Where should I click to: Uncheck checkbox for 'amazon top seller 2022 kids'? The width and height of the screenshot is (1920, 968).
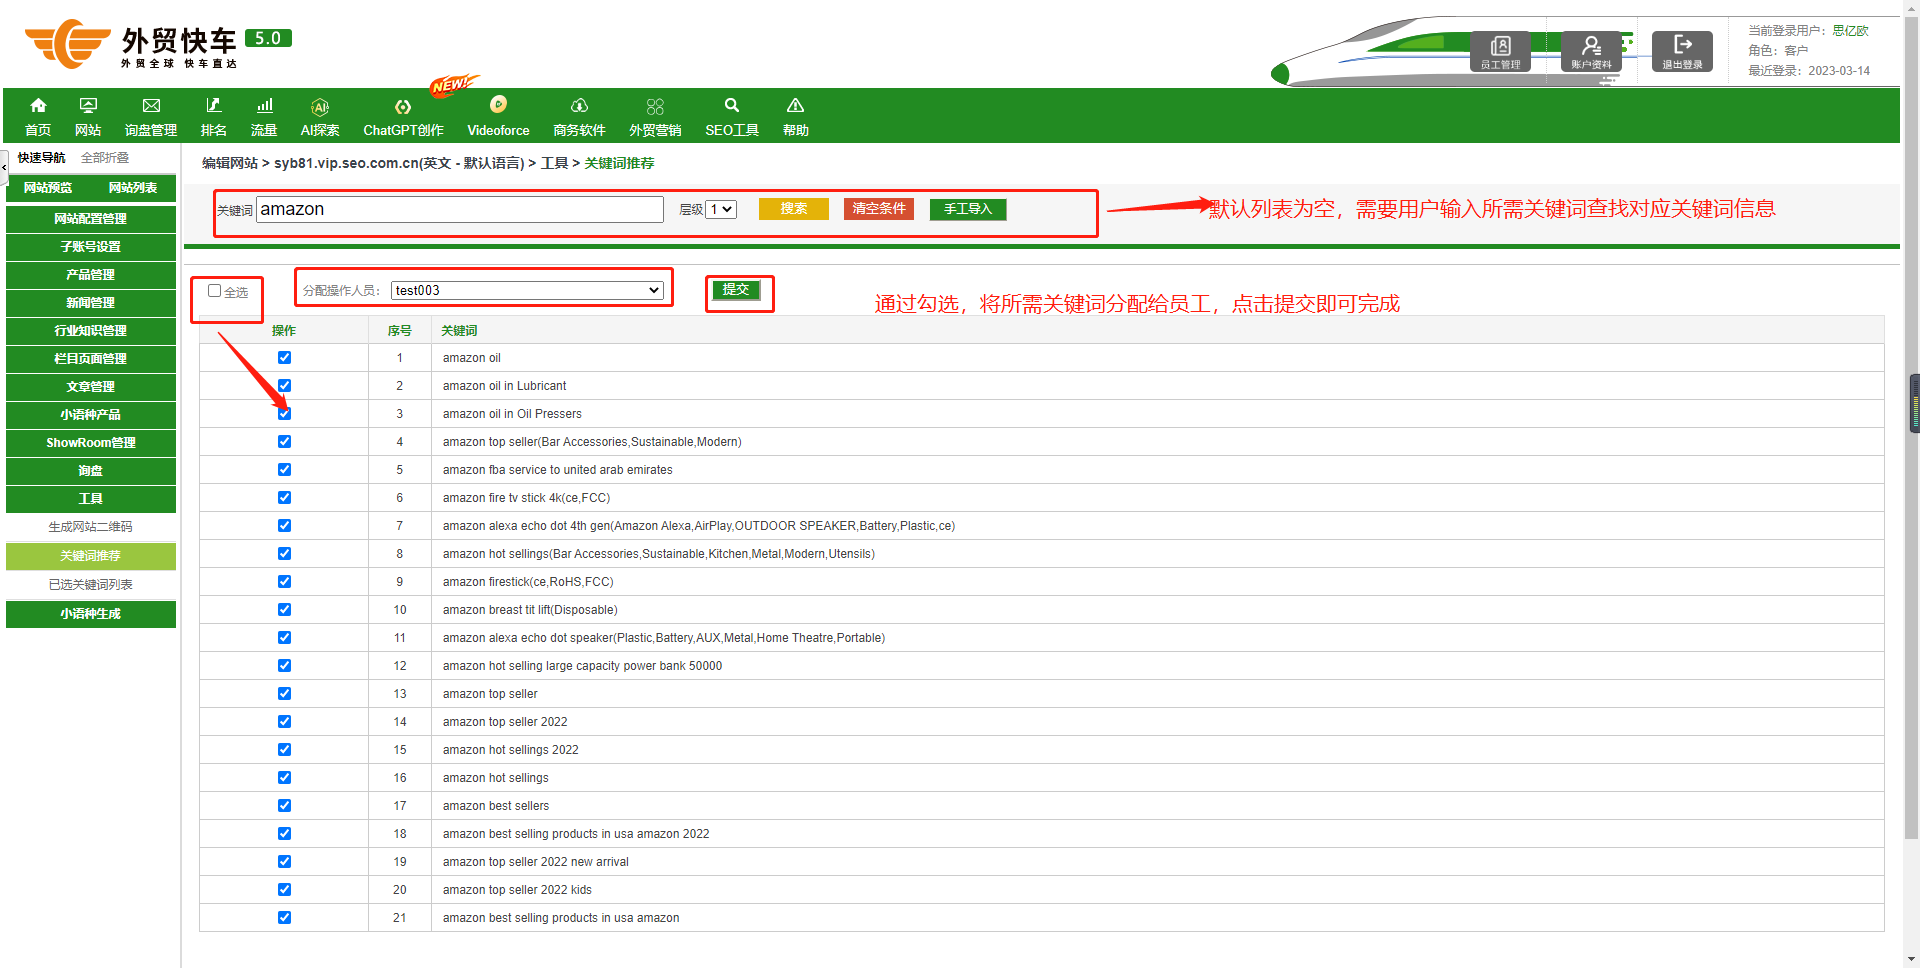[284, 890]
